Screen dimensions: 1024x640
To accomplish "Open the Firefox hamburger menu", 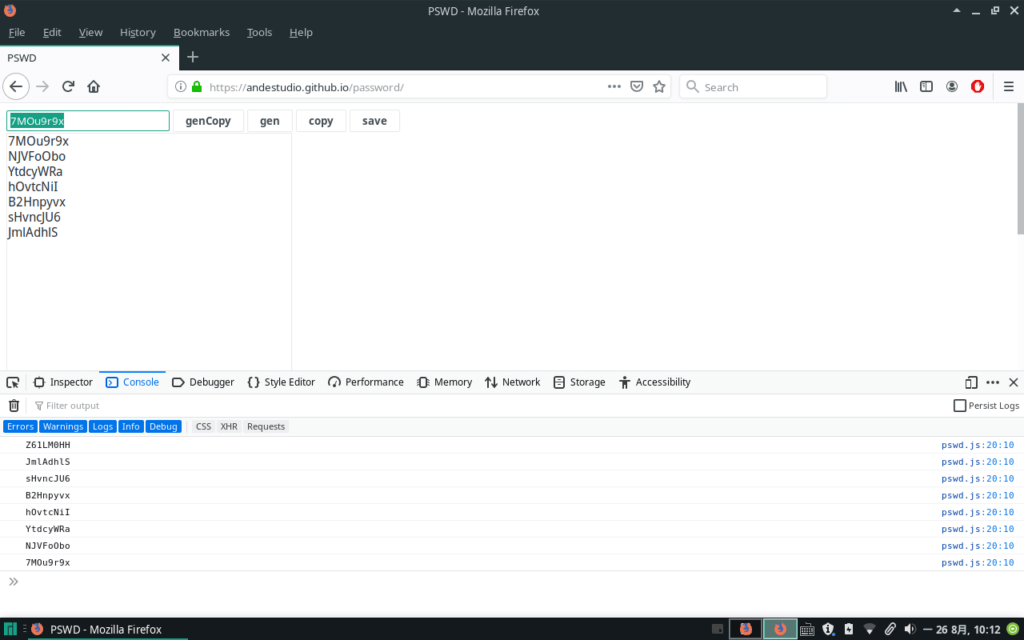I will (1008, 87).
